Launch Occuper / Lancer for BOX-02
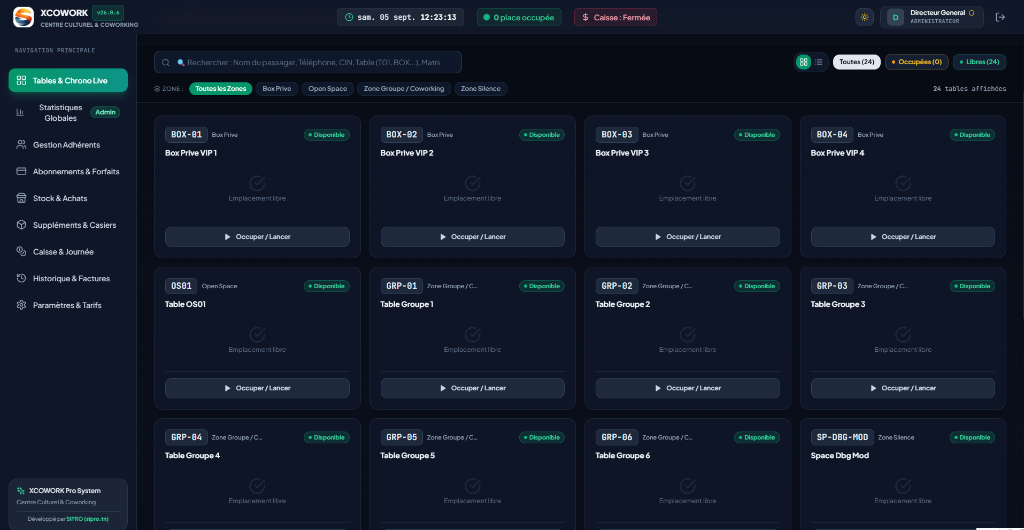This screenshot has width=1024, height=530. (x=472, y=237)
